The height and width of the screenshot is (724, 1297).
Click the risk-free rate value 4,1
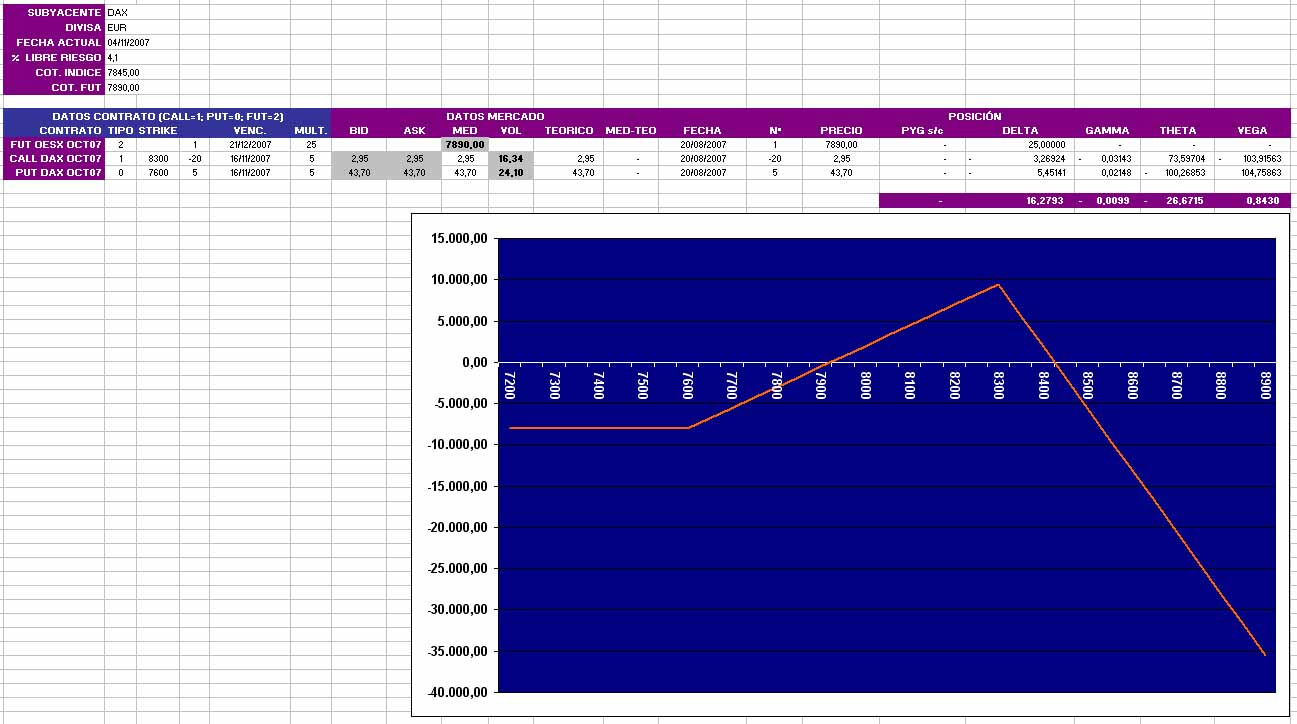112,58
